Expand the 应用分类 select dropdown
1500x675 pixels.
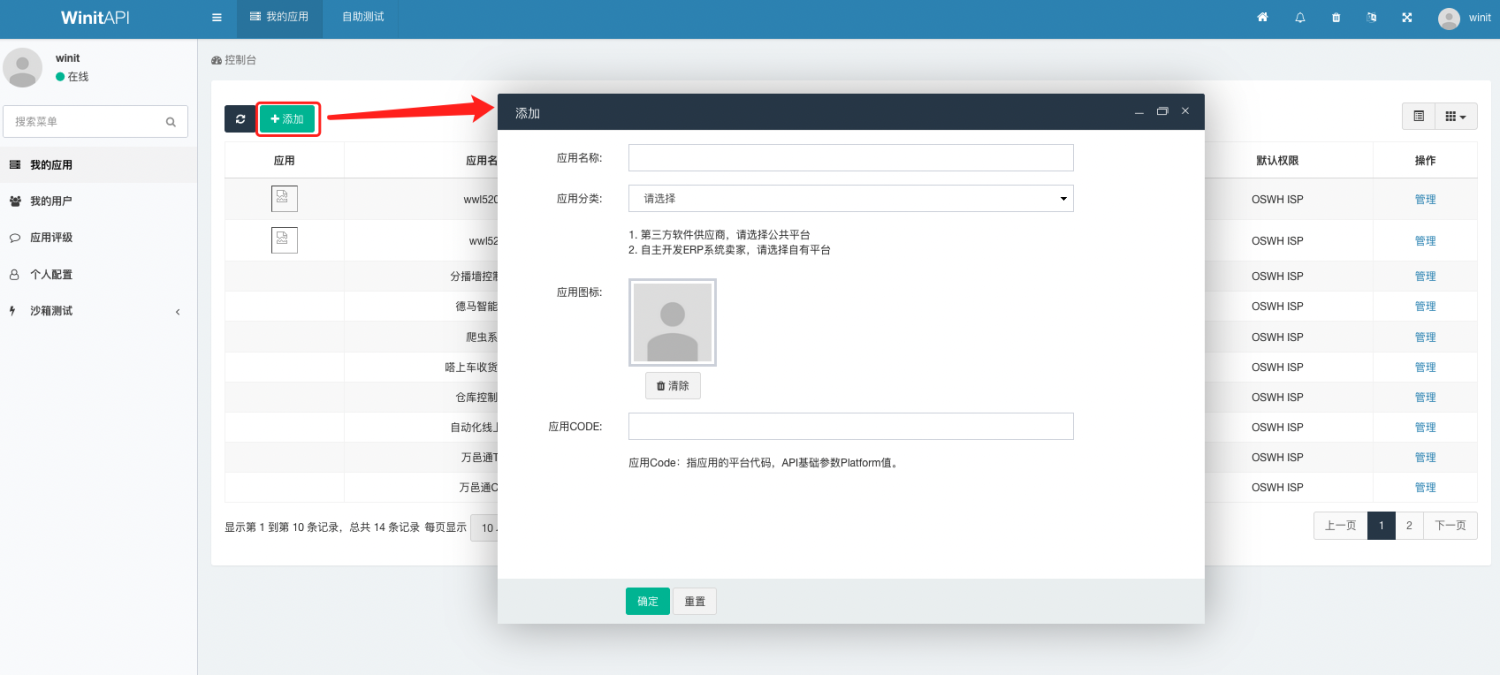(850, 198)
